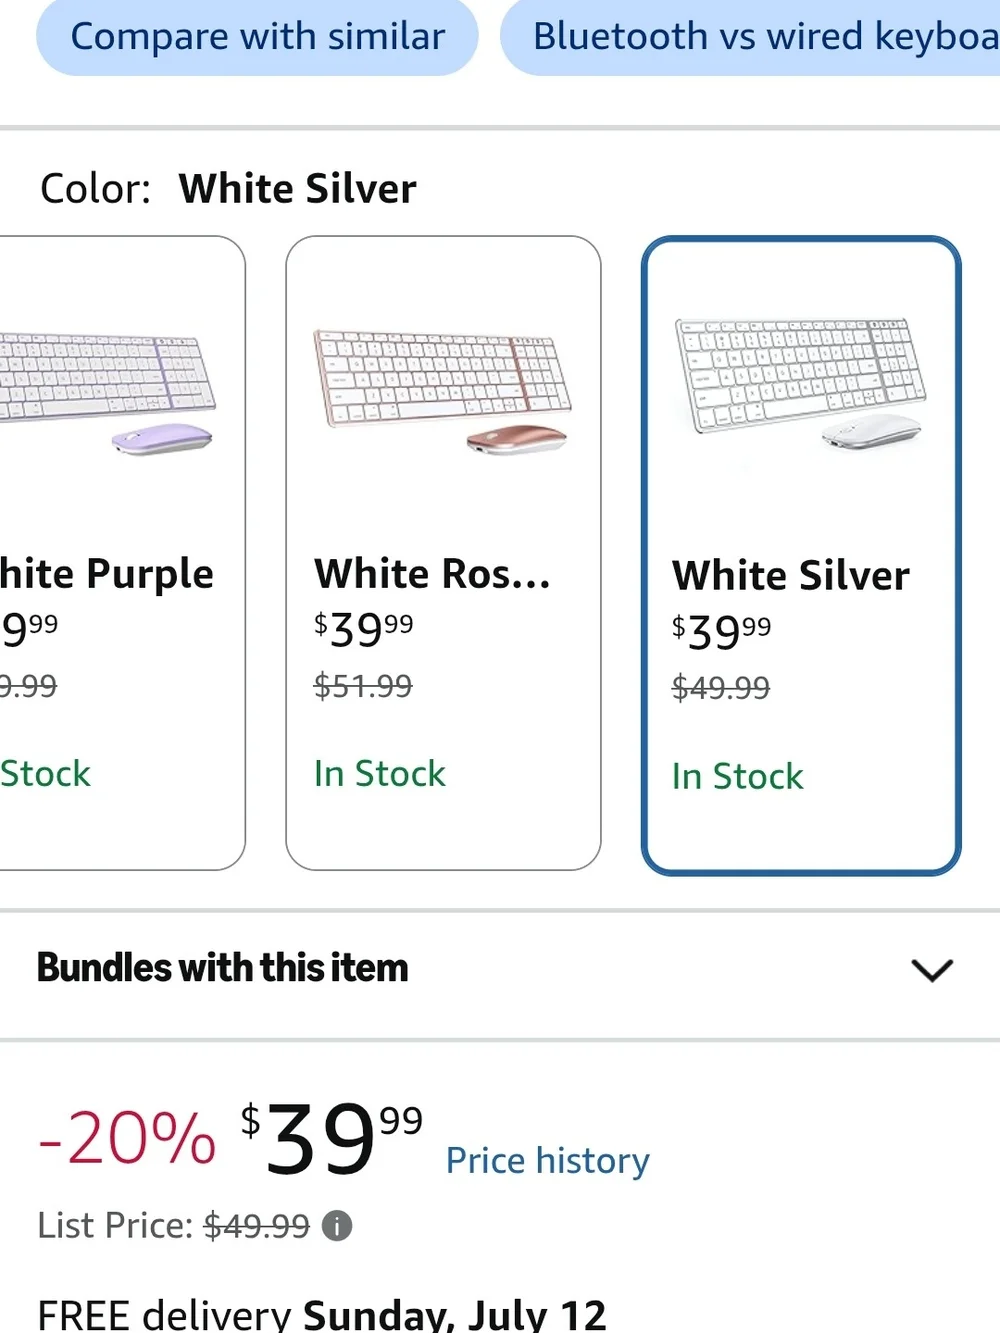Click the $51.99 strikethrough price
Viewport: 1000px width, 1333px height.
pyautogui.click(x=363, y=686)
